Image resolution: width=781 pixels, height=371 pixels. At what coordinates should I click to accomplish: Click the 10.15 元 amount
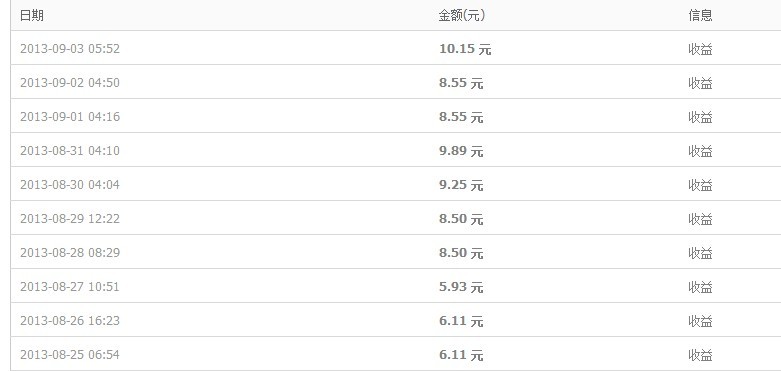465,49
